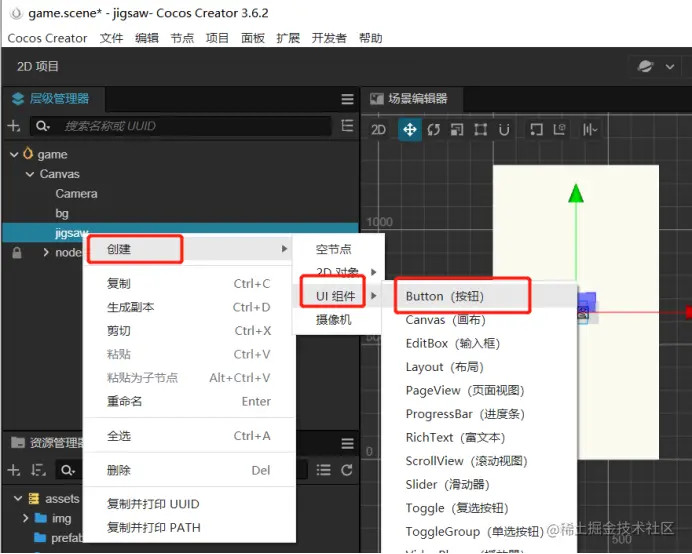
Task: Select the Scale gizmo tool
Action: tap(457, 130)
